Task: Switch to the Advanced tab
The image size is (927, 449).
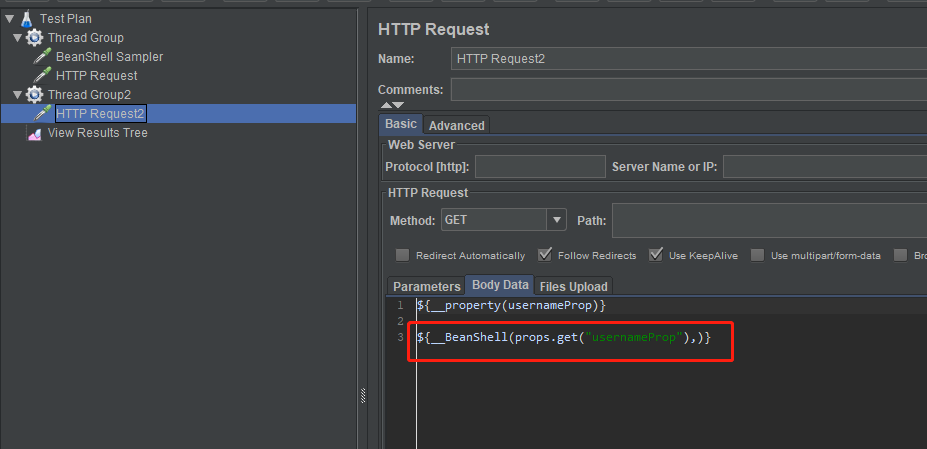Action: [456, 125]
